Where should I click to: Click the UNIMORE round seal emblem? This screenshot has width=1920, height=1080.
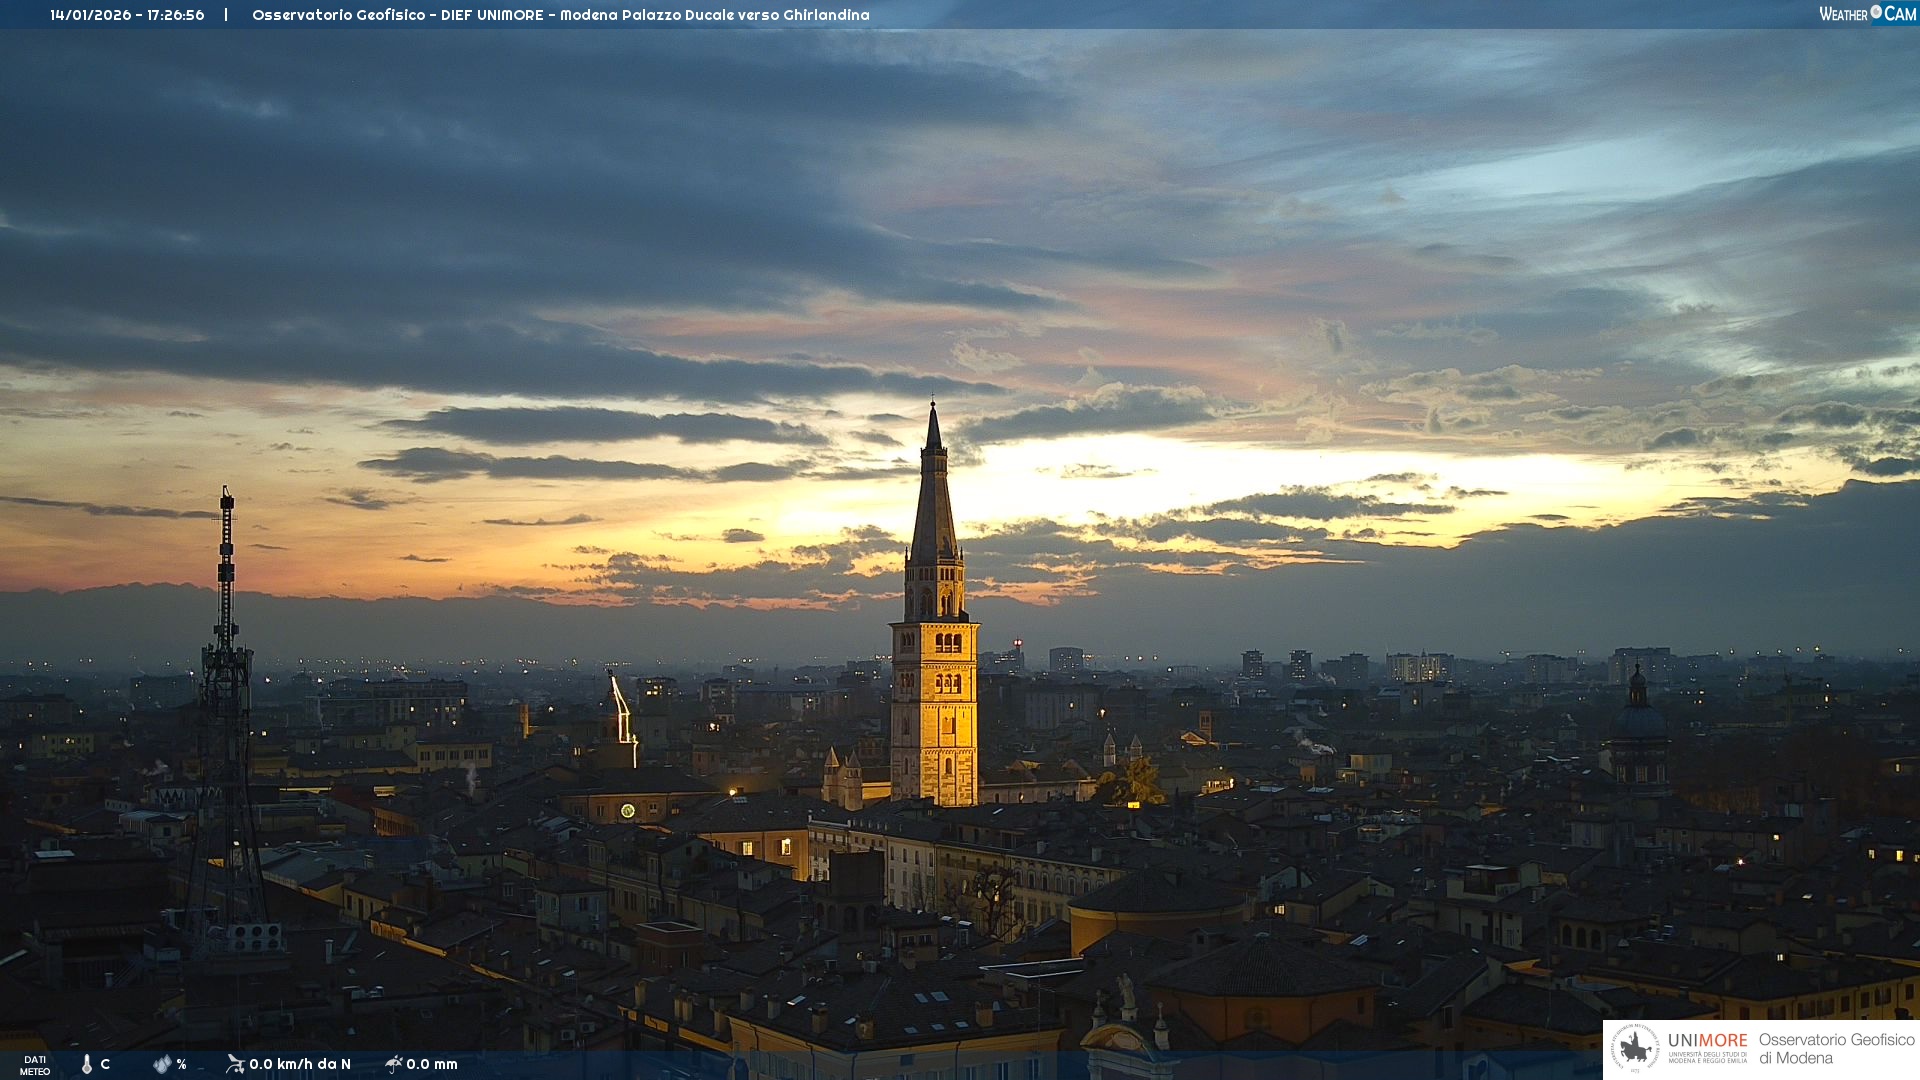pos(1635,1049)
